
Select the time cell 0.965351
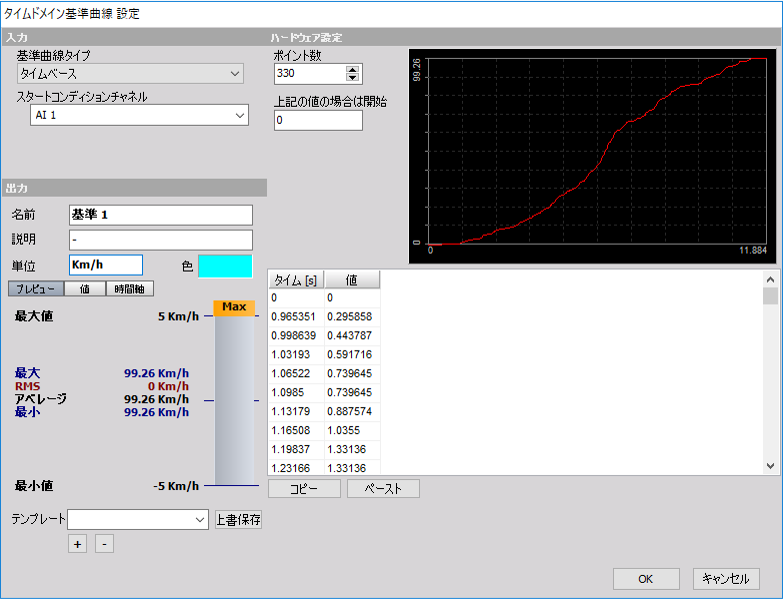pos(296,317)
